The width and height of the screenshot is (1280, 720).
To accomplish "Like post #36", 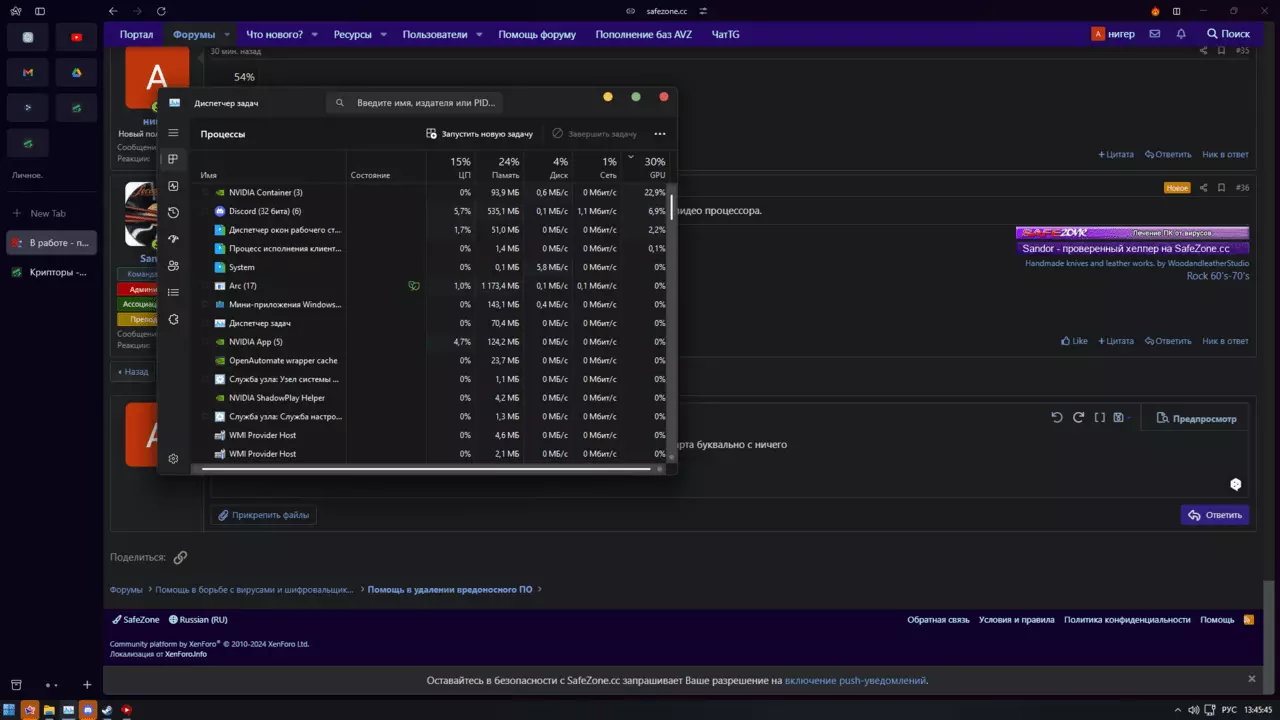I will click(1074, 341).
